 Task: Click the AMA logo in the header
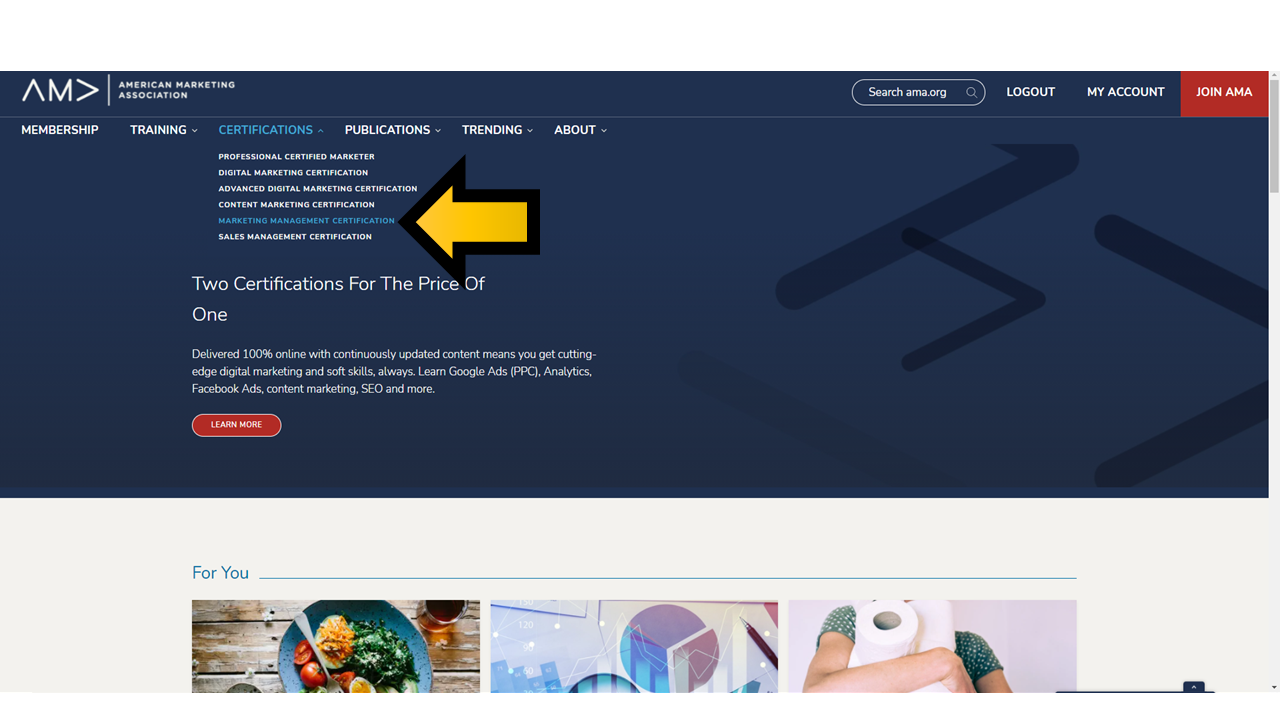click(128, 90)
